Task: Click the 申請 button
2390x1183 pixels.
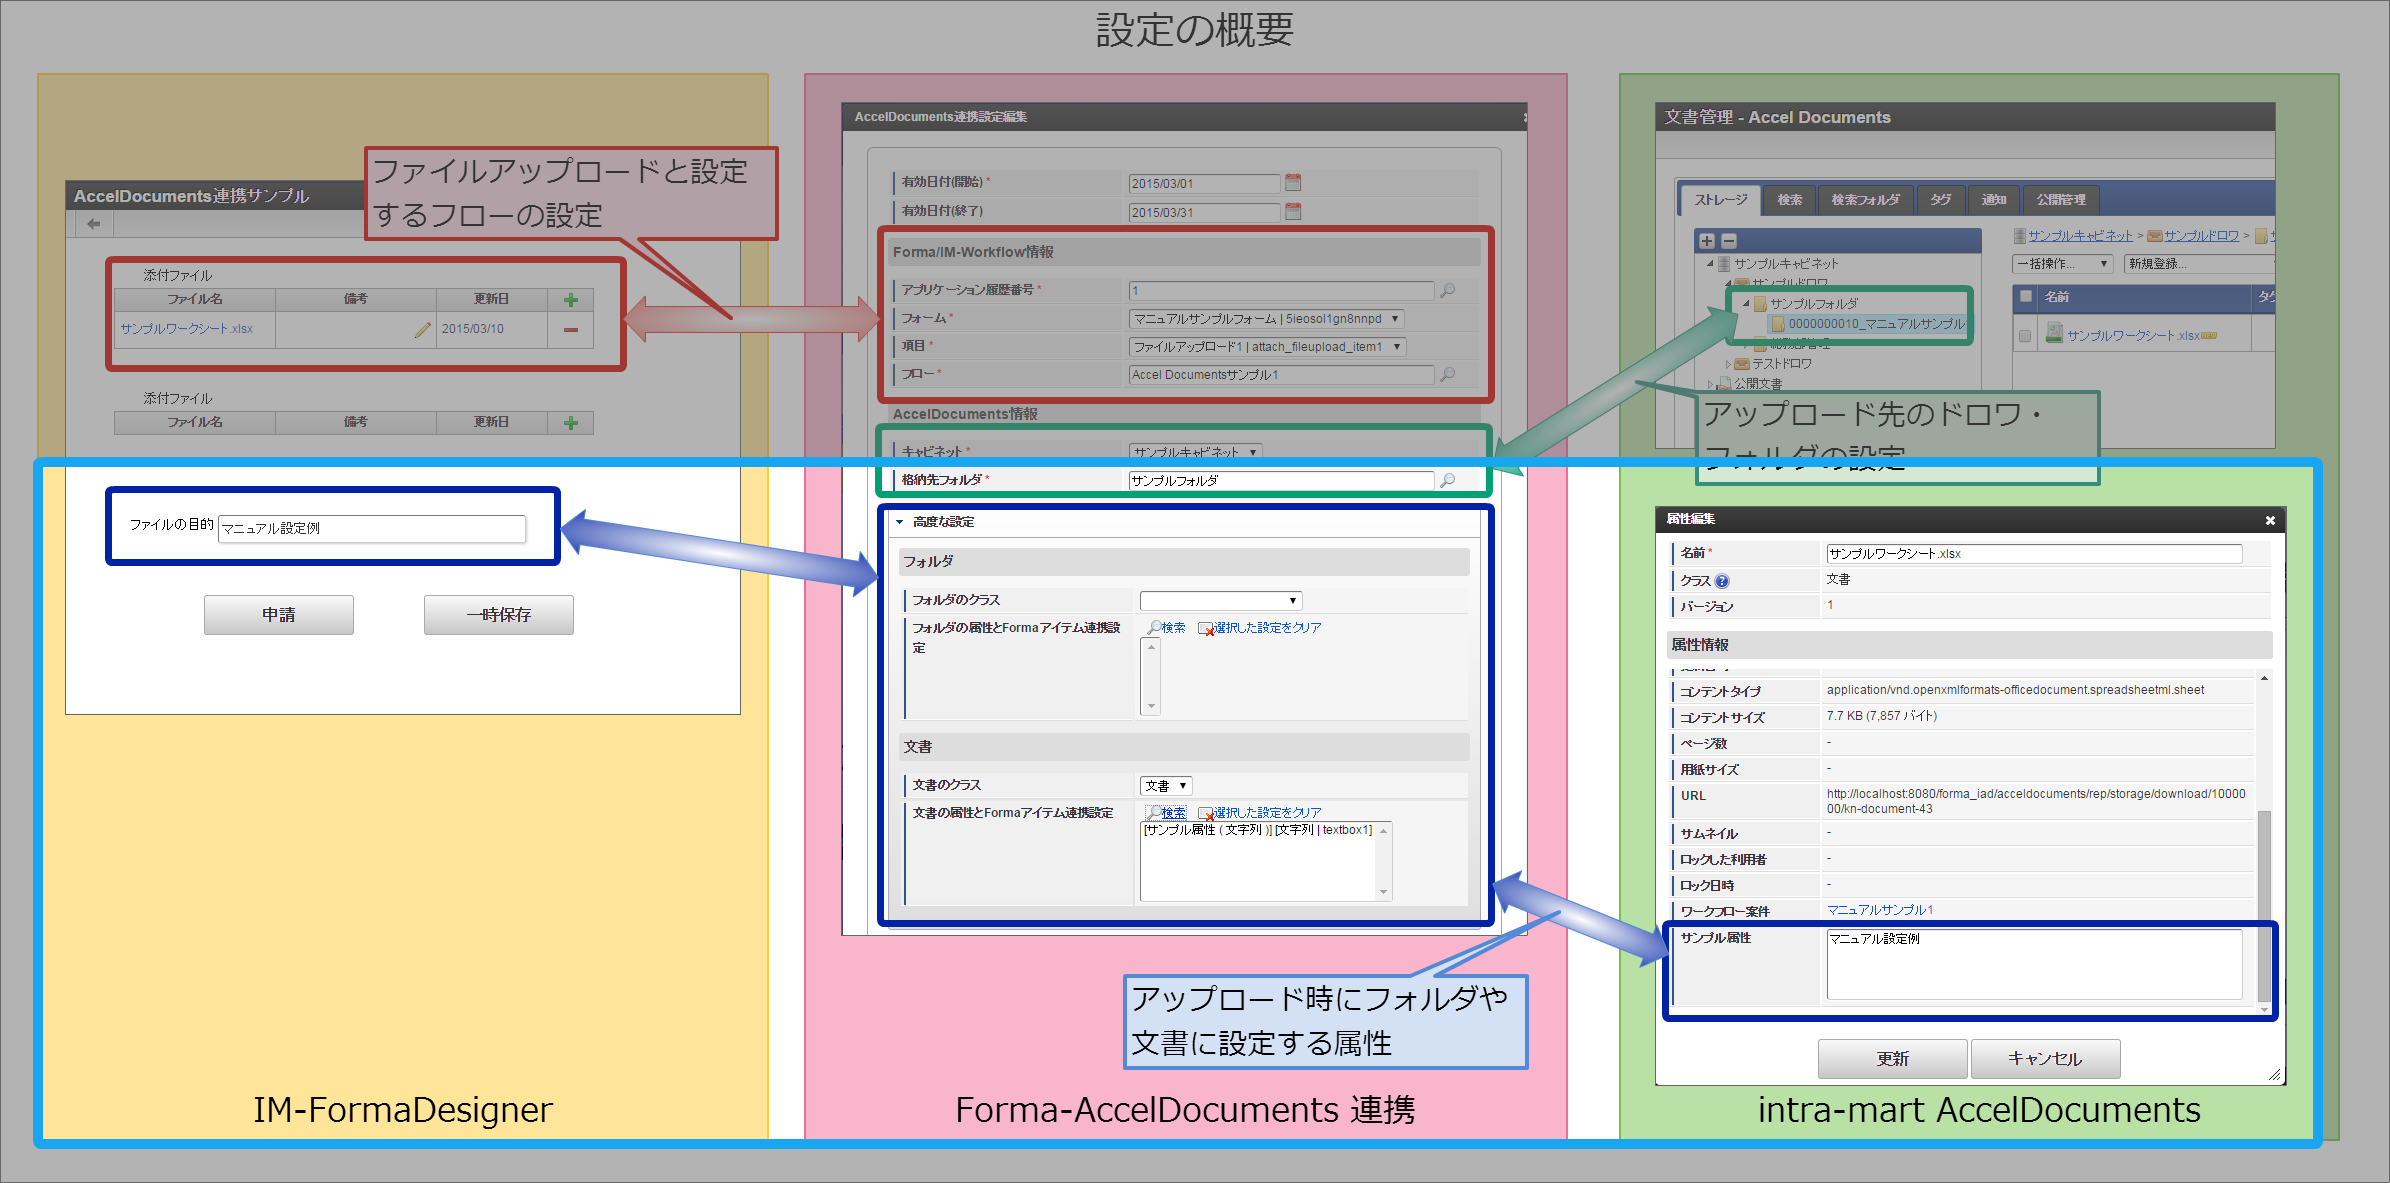Action: tap(278, 614)
